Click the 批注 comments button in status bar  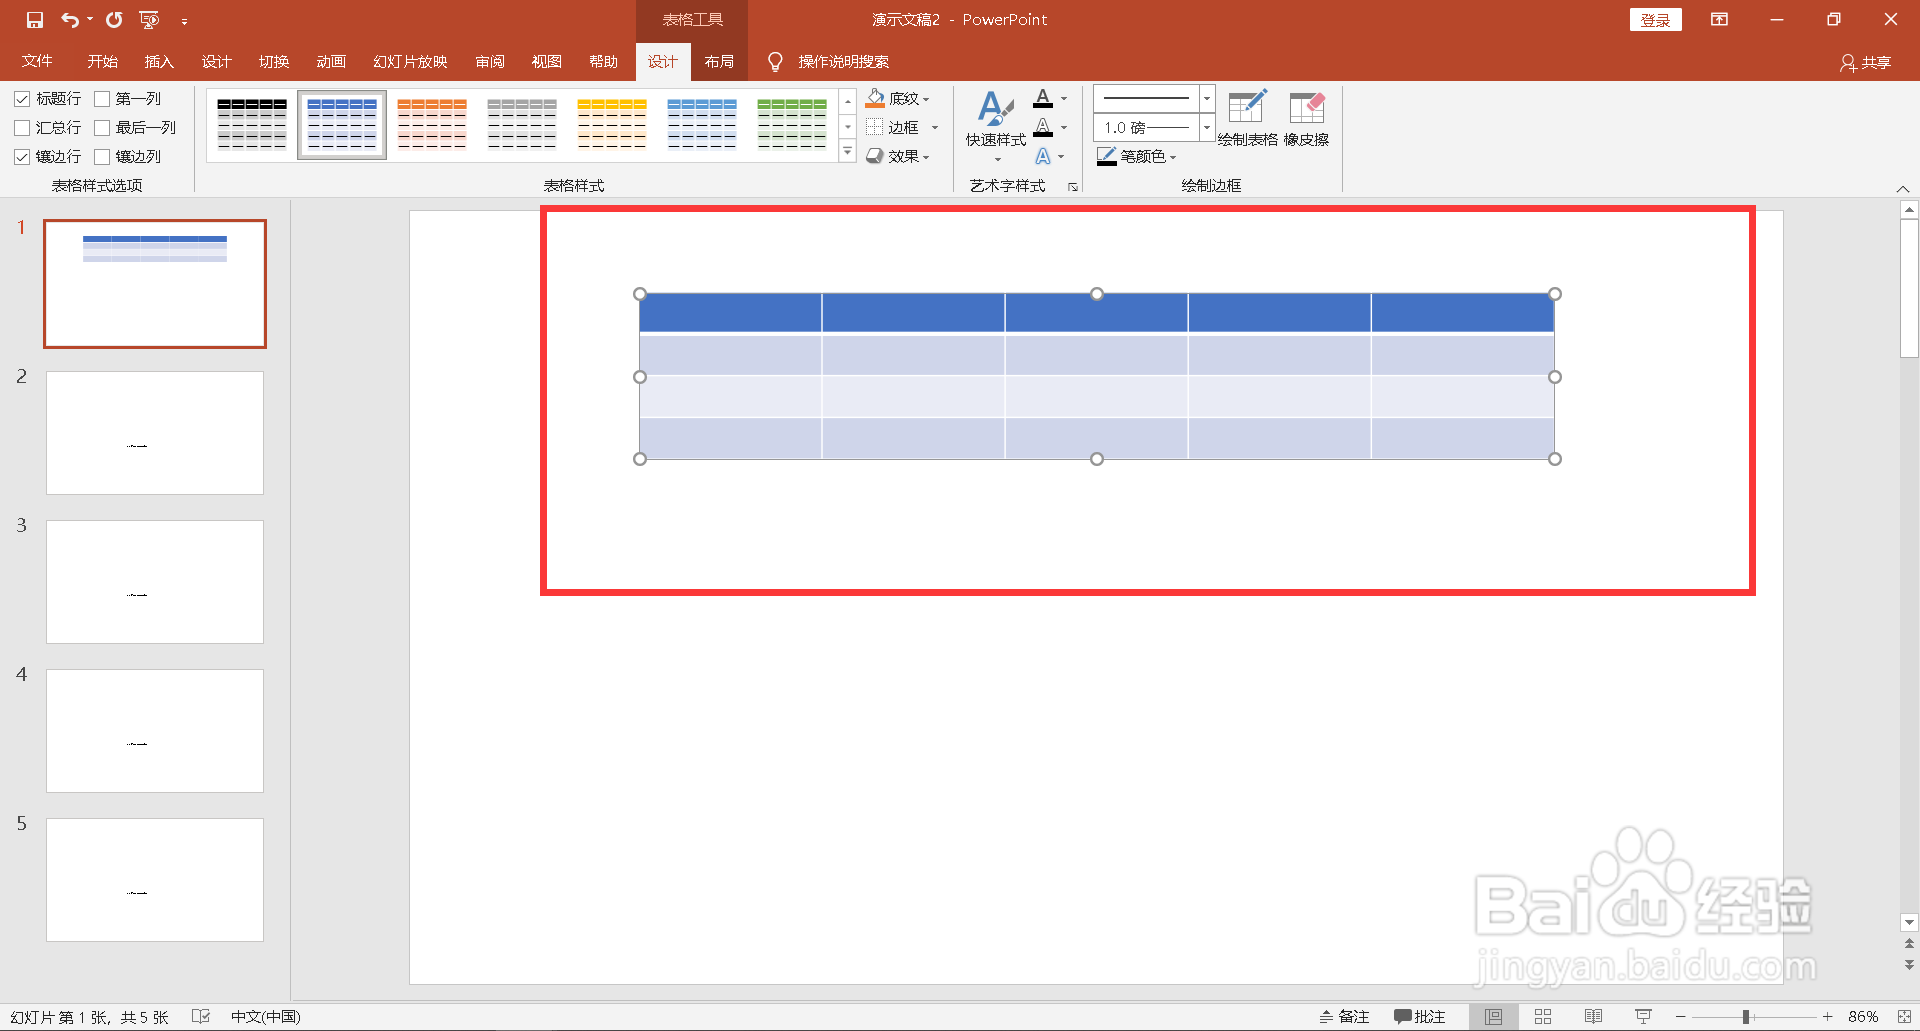coord(1420,1017)
